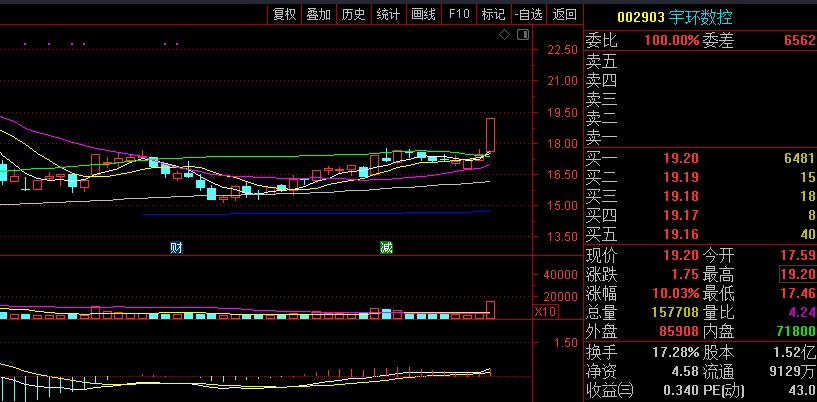This screenshot has height=402, width=817.
Task: Click 今开 opening price 17.59
Action: coord(798,255)
